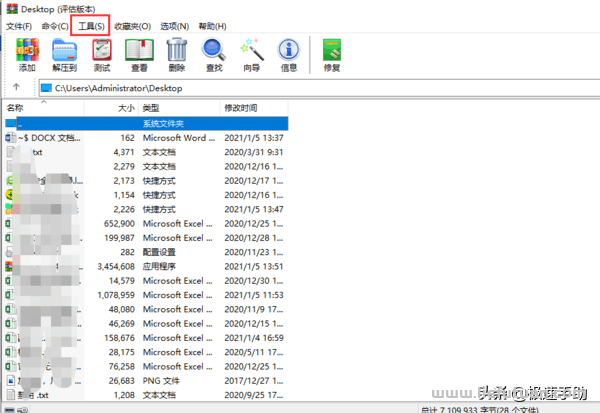
Task: Select the Excel row sized 76,258
Action: (147, 367)
